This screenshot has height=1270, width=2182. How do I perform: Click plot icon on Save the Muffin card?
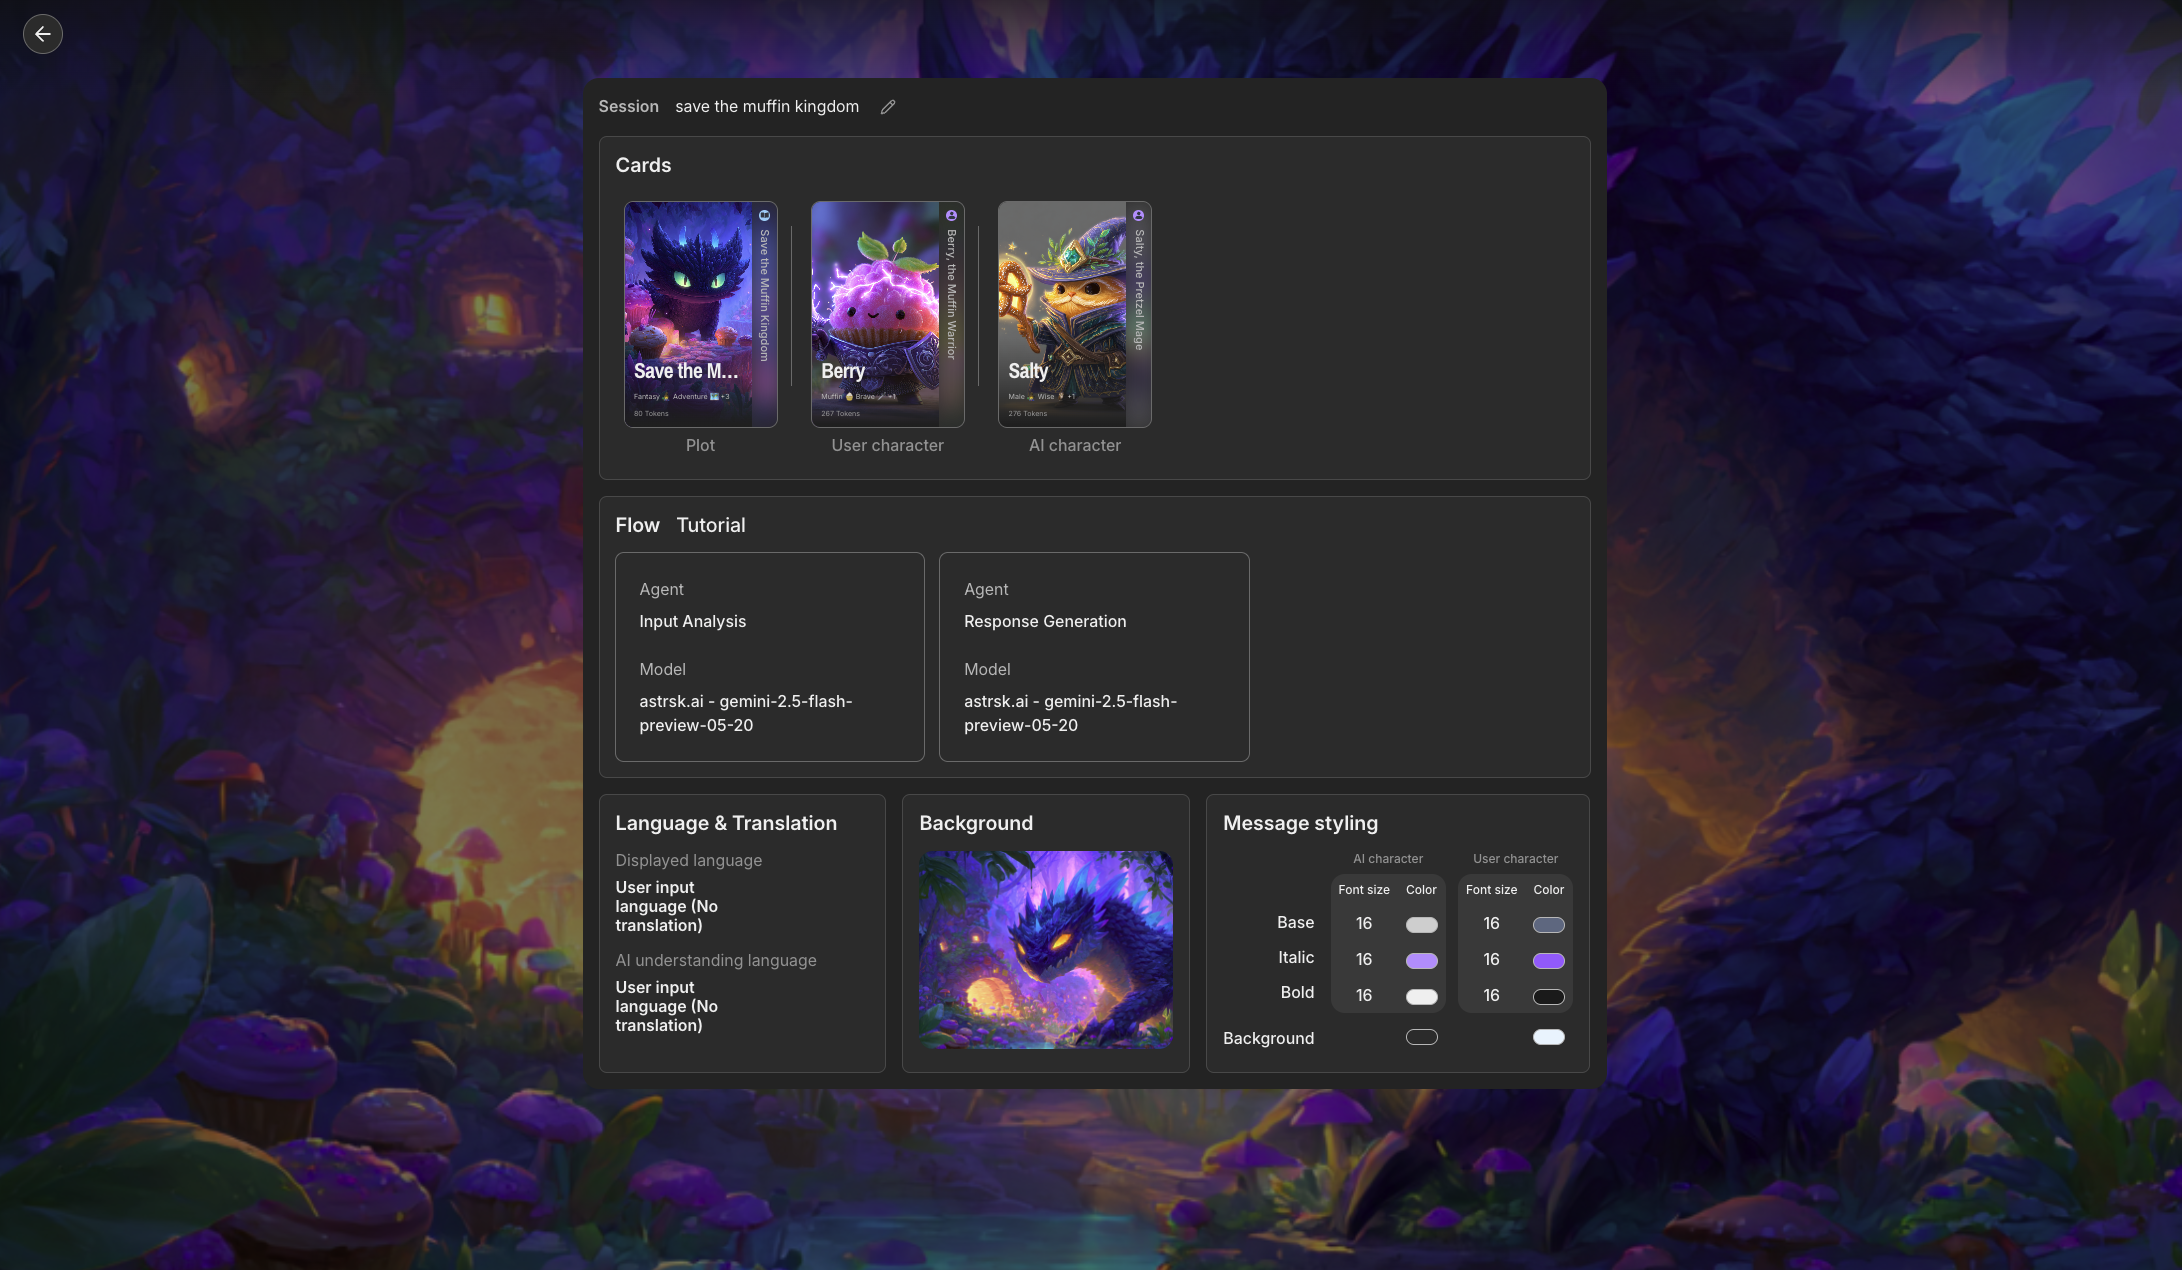pyautogui.click(x=764, y=215)
